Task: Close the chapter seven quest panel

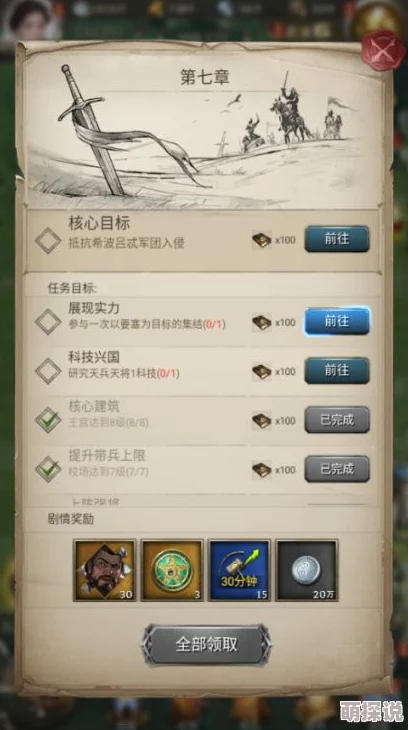Action: point(383,49)
